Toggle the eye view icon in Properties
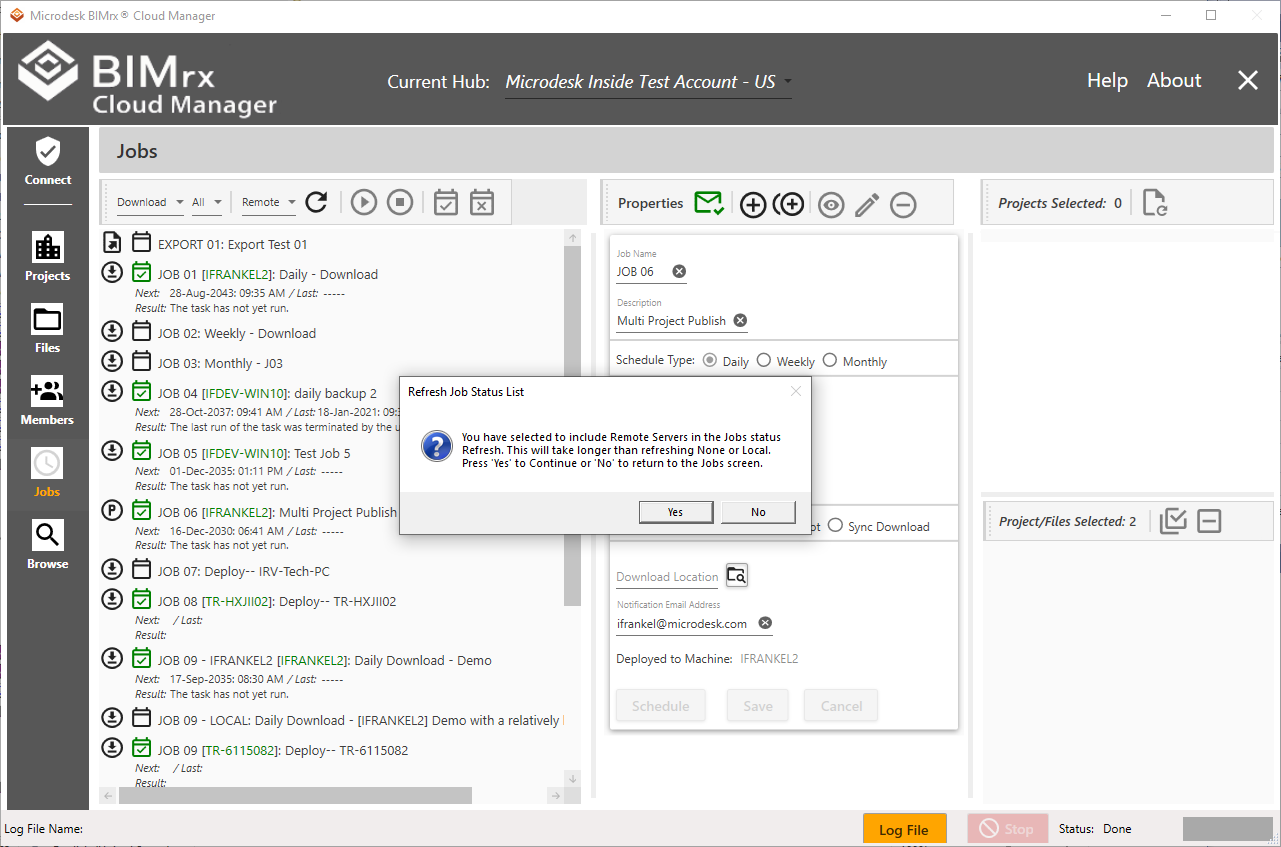The image size is (1281, 847). click(830, 204)
